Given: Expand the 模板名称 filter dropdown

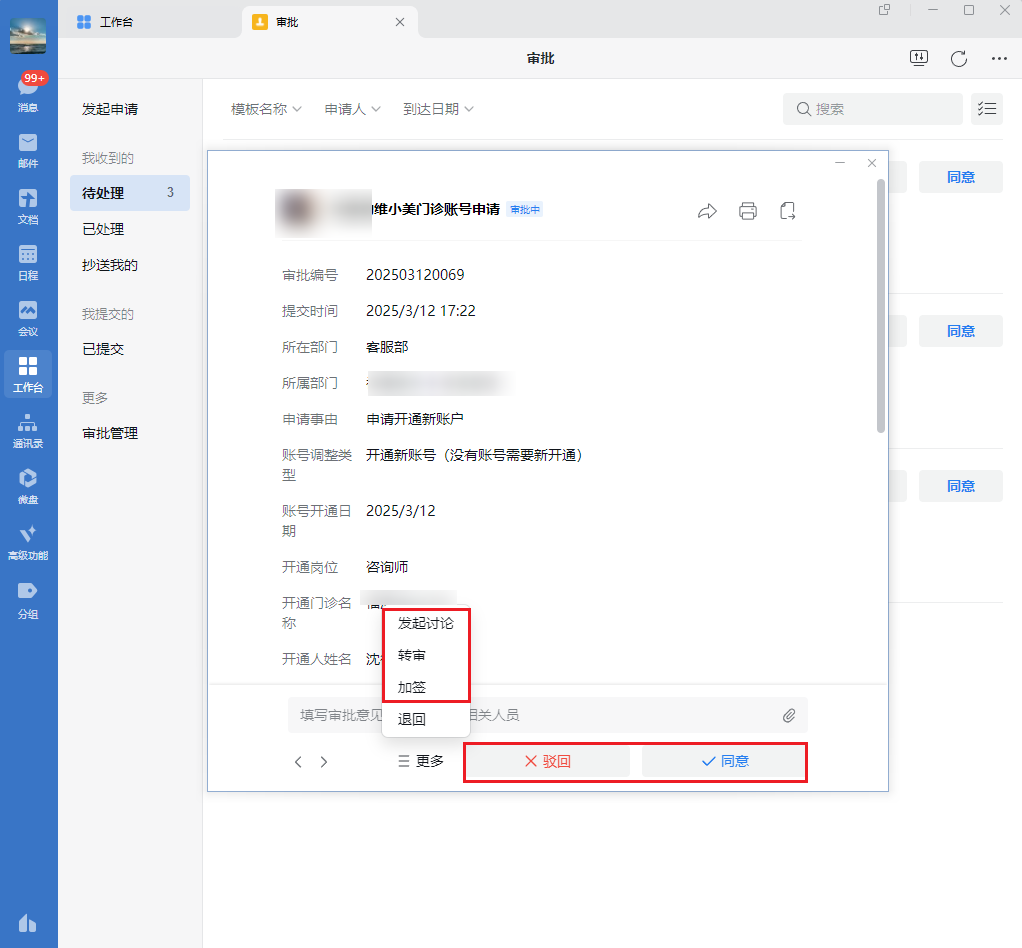Looking at the screenshot, I should (x=266, y=109).
